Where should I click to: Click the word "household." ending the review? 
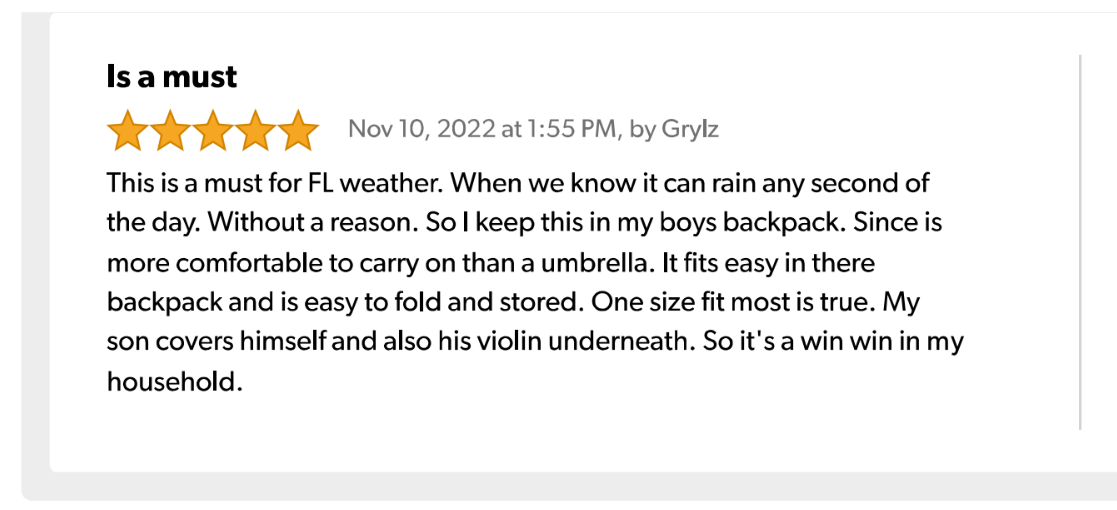pyautogui.click(x=174, y=381)
